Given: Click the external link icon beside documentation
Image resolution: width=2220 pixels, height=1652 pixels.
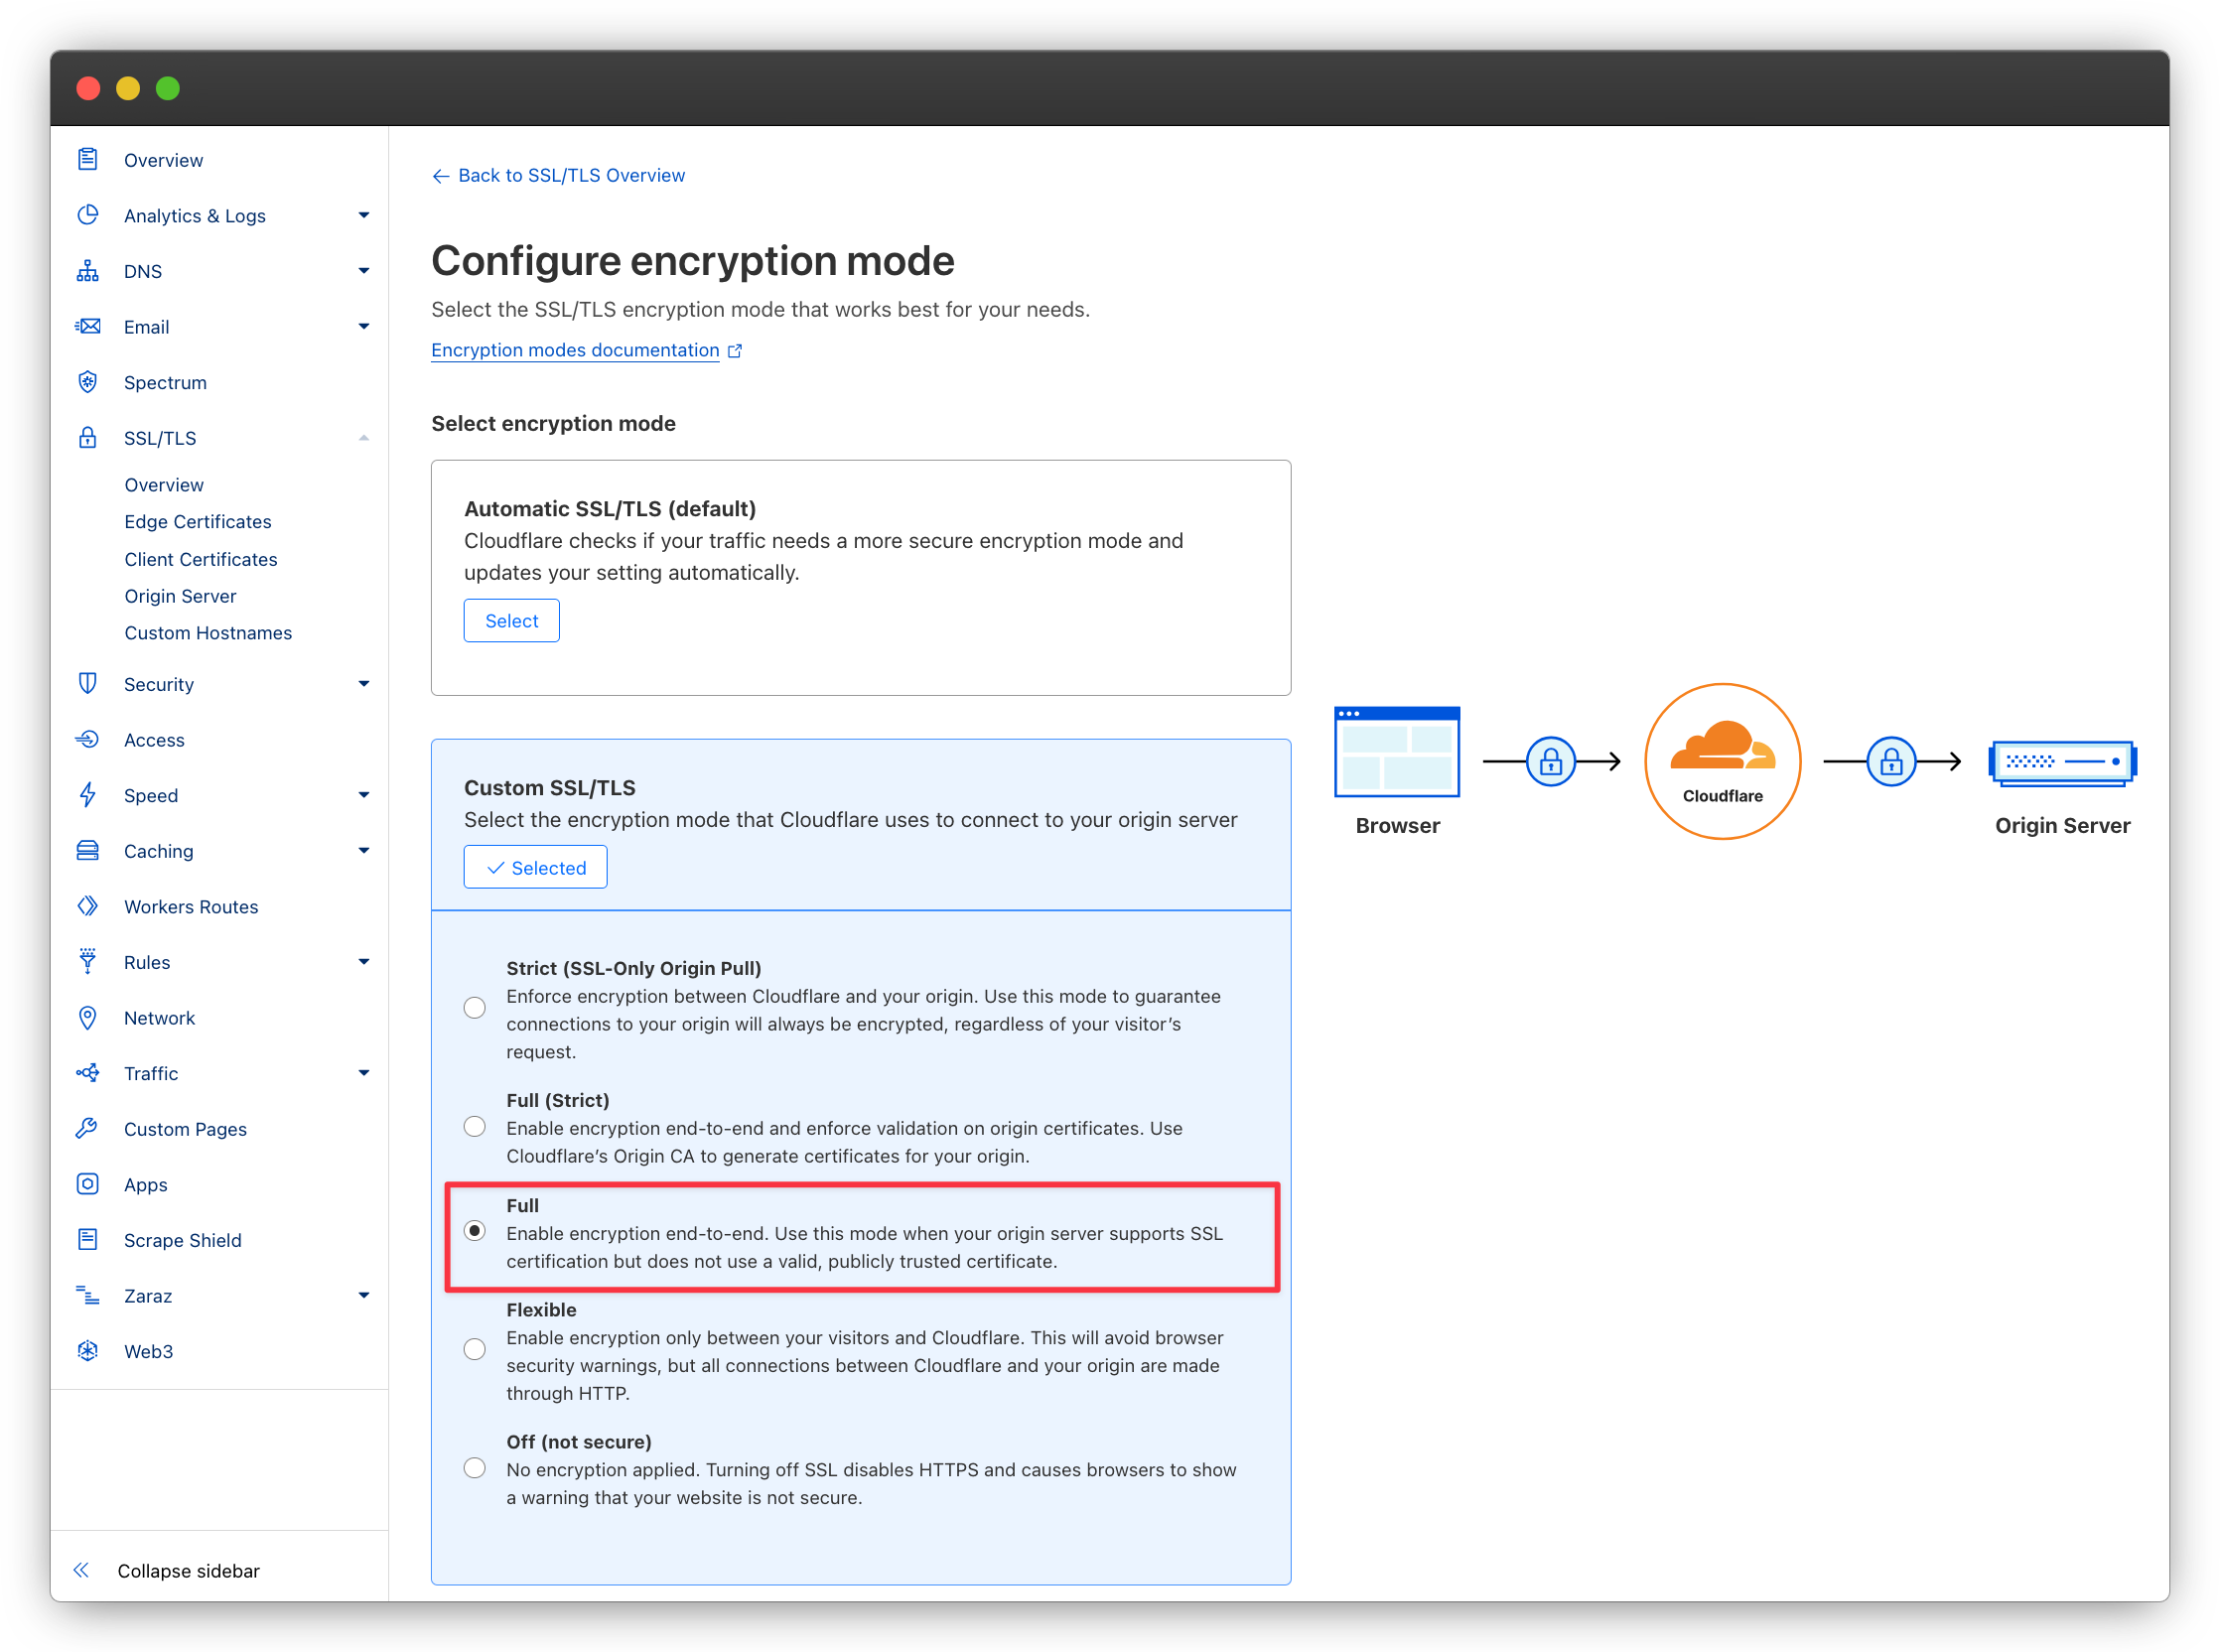Looking at the screenshot, I should point(735,350).
